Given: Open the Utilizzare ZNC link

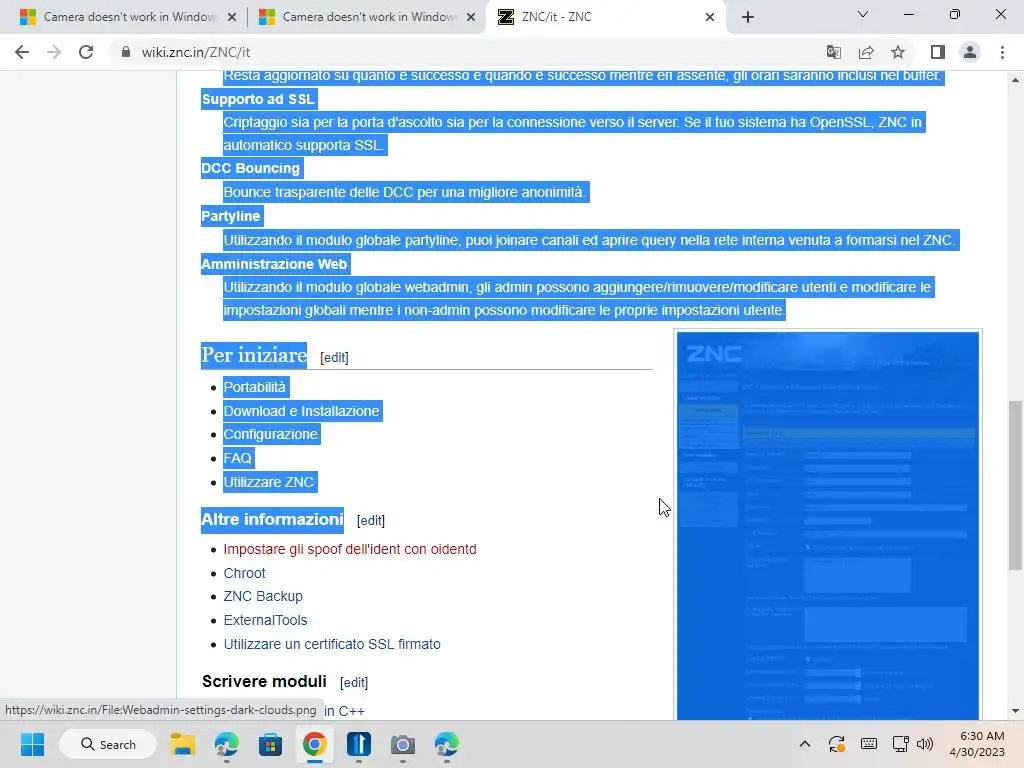Looking at the screenshot, I should [268, 483].
